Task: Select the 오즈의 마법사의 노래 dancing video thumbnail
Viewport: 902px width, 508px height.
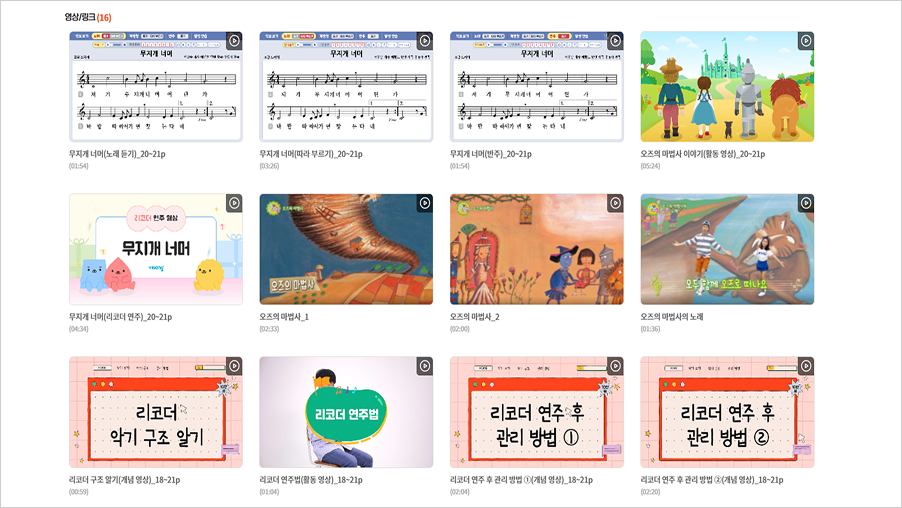Action: tap(727, 249)
